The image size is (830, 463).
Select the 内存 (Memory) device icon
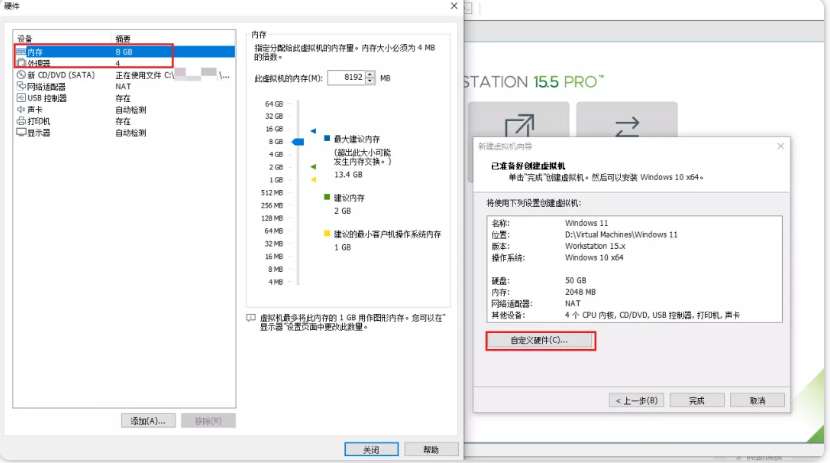[x=21, y=51]
